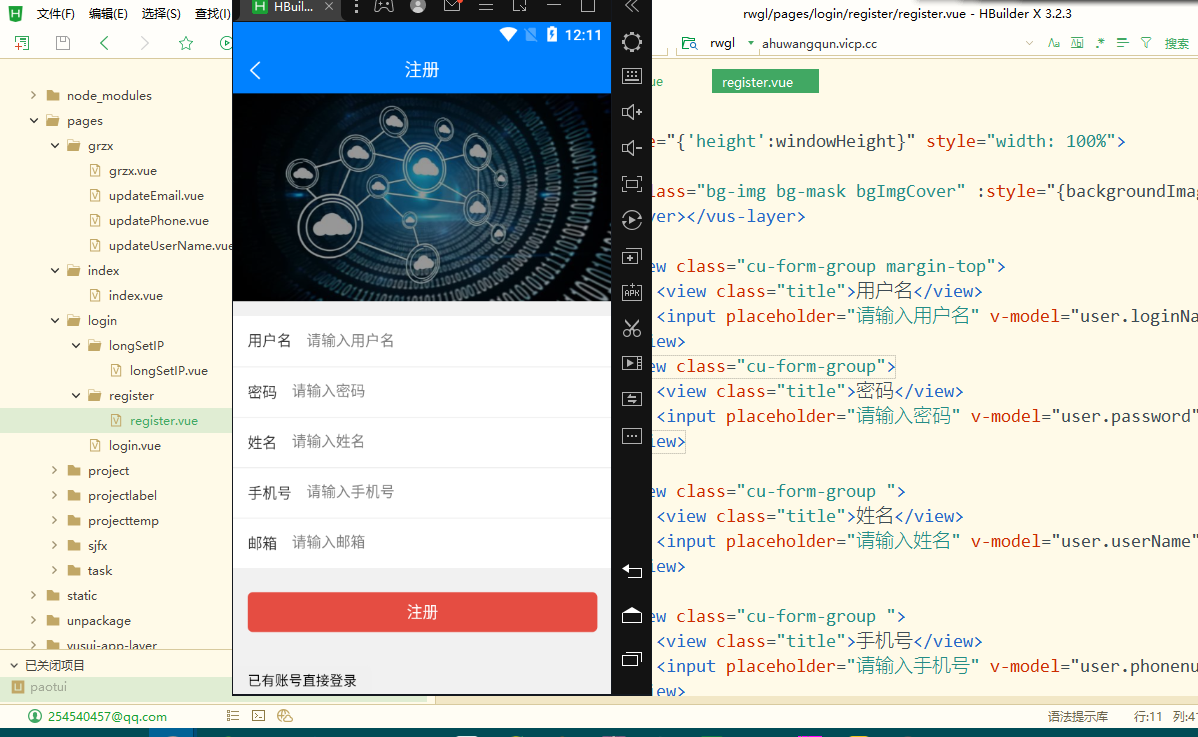The height and width of the screenshot is (737, 1198).
Task: Click the install APK icon in emulator sidebar
Action: 631,292
